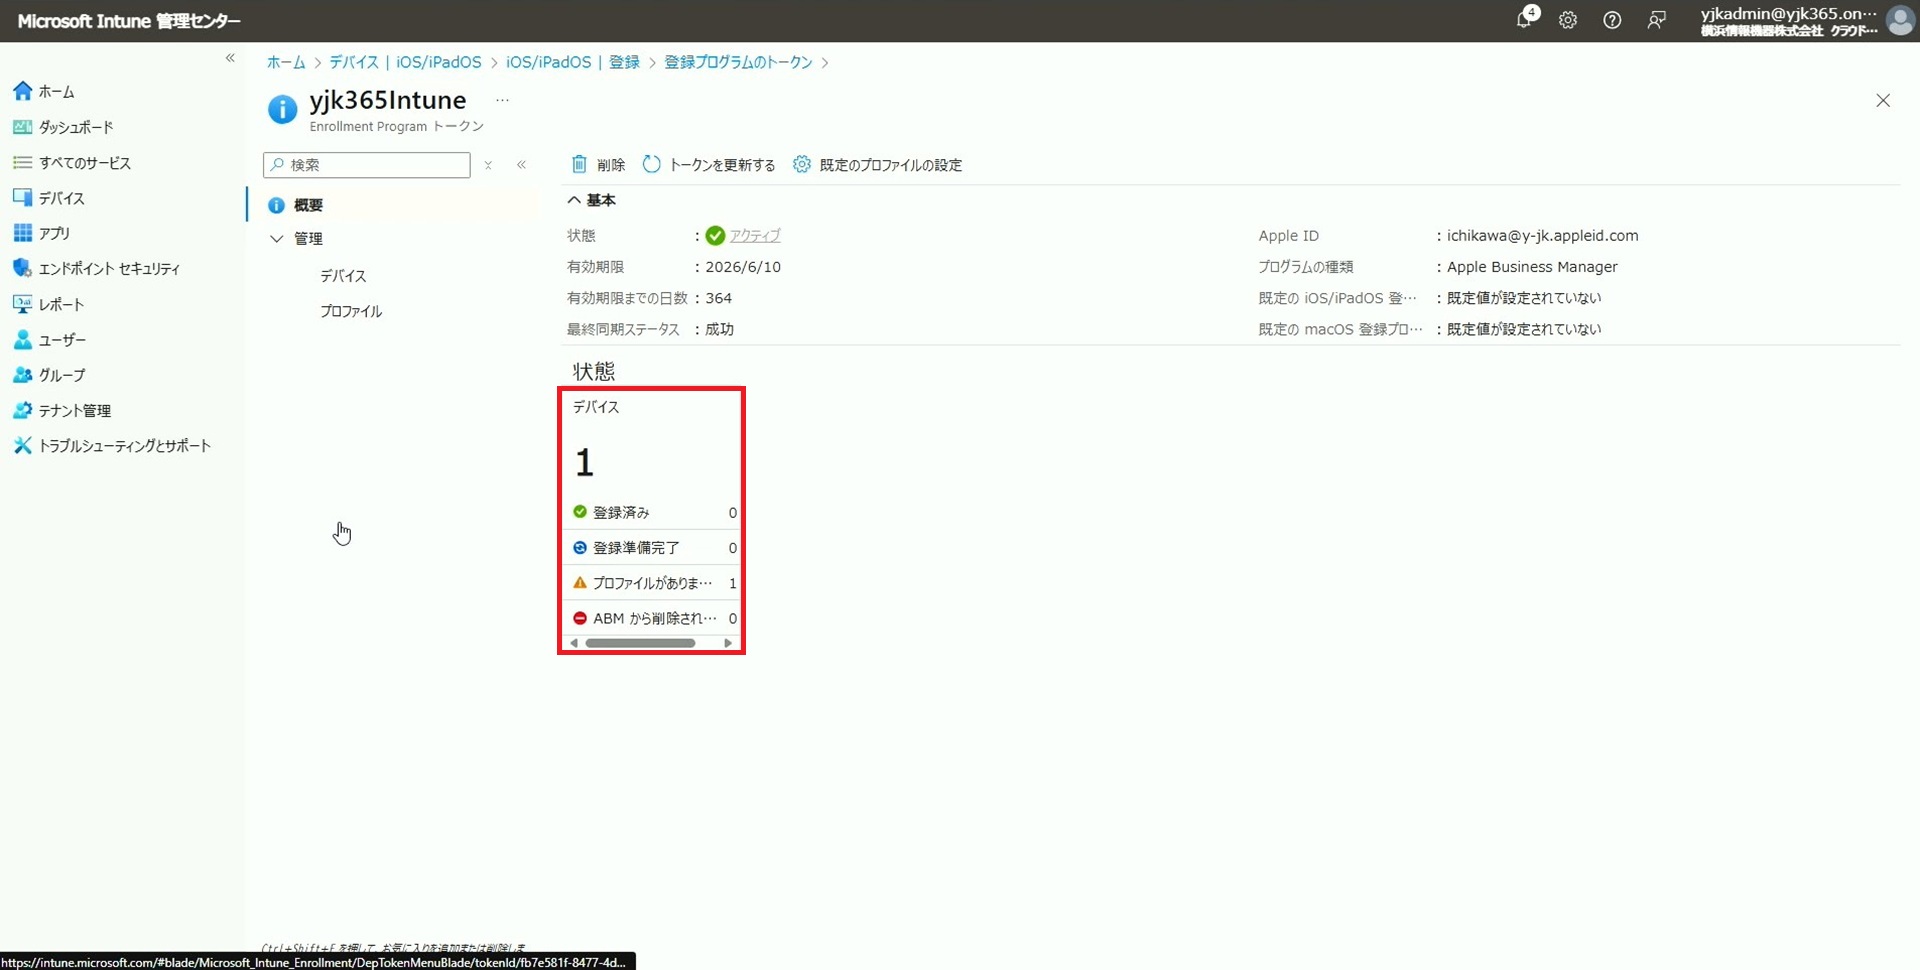Open プロファイル under 管理
The width and height of the screenshot is (1920, 970).
point(351,311)
